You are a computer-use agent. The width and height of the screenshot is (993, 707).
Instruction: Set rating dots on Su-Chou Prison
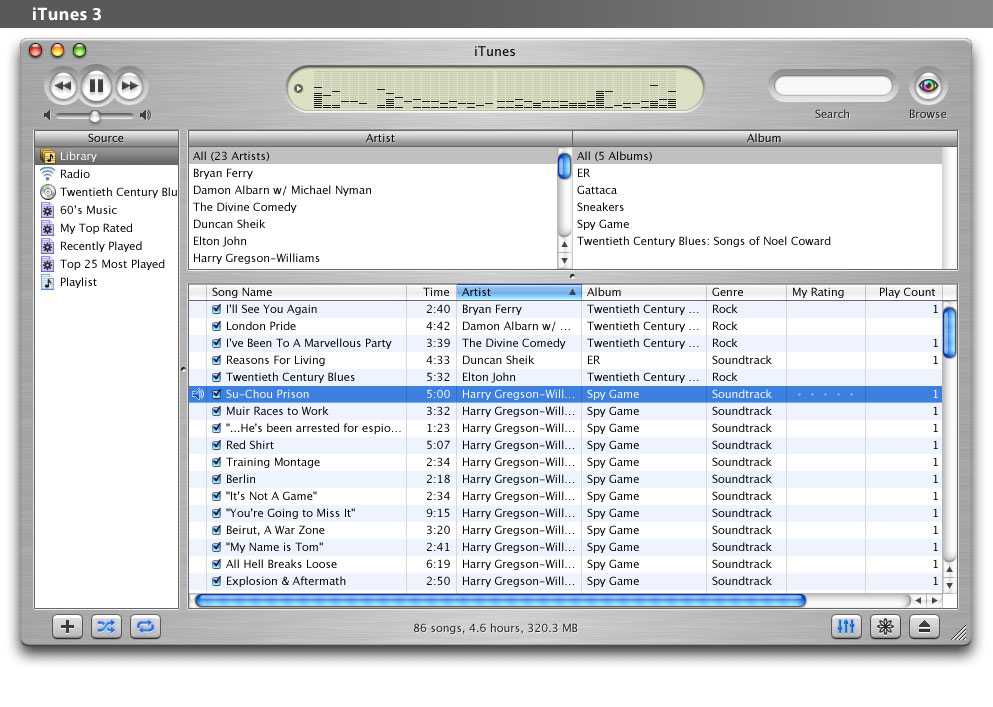click(825, 394)
